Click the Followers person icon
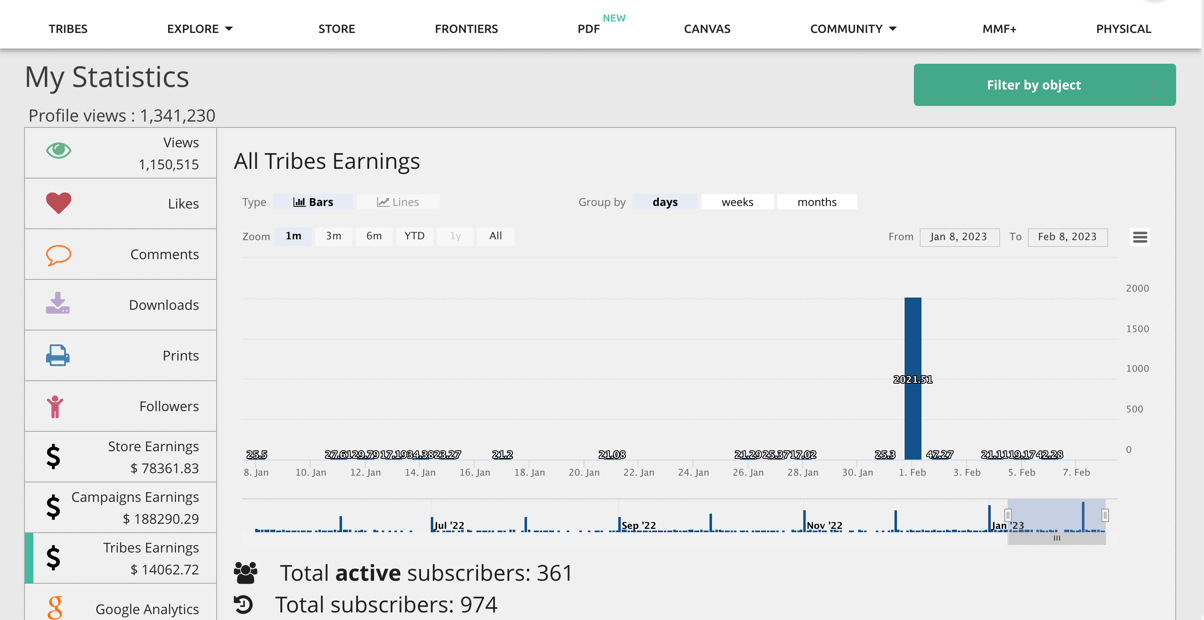This screenshot has width=1204, height=620. coord(55,406)
